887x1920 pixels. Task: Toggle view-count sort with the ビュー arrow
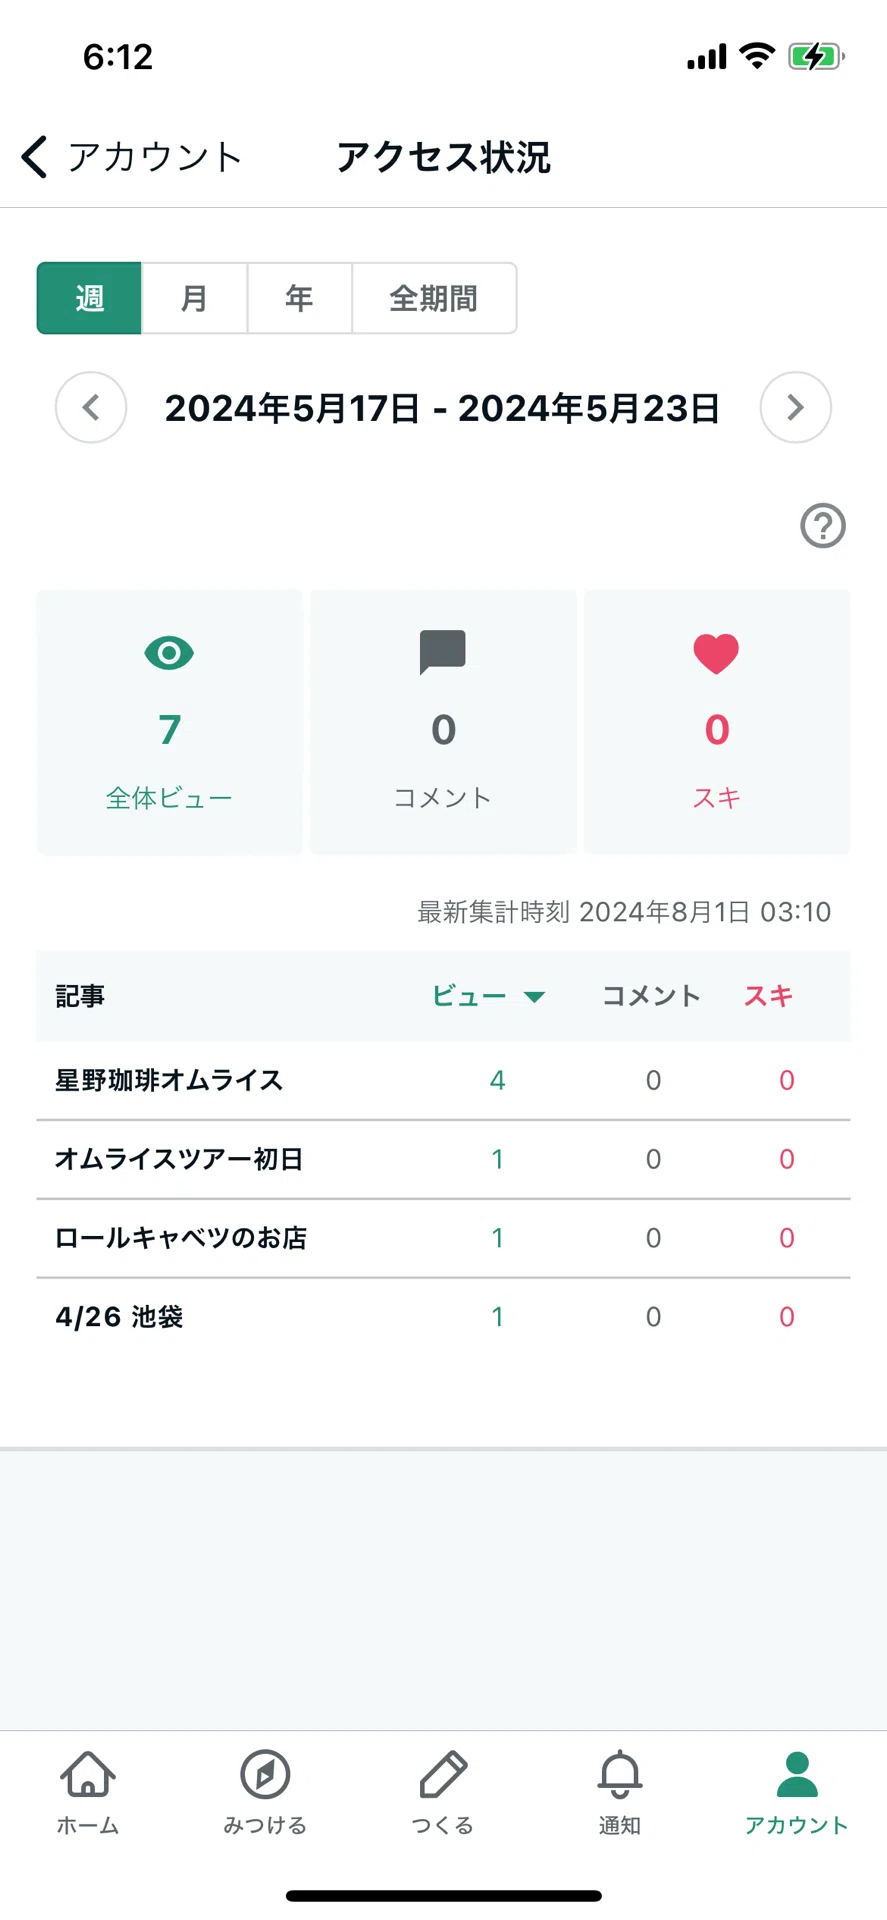click(x=534, y=997)
